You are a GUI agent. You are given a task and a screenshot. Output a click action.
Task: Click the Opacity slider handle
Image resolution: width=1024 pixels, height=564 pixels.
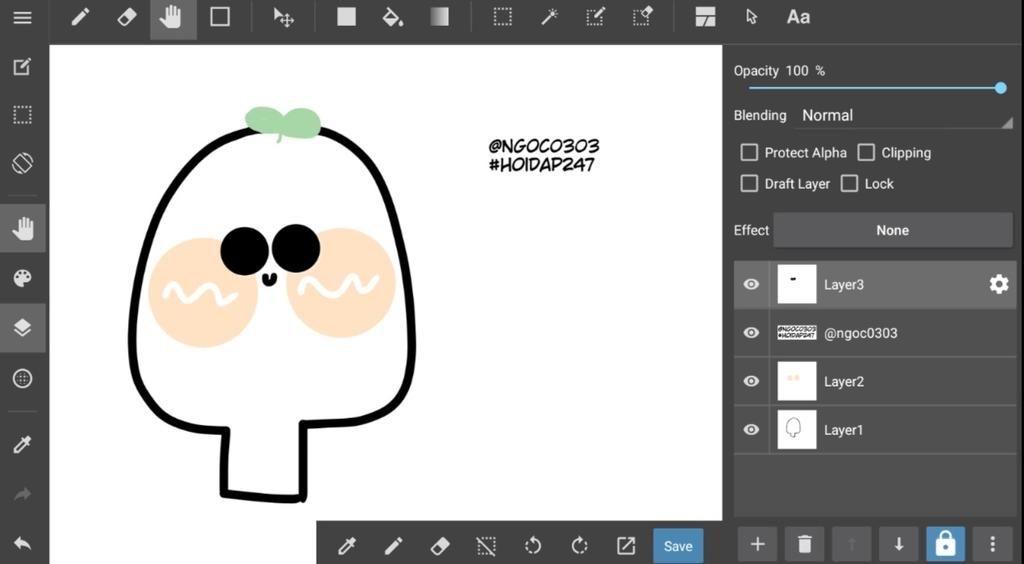(1000, 88)
